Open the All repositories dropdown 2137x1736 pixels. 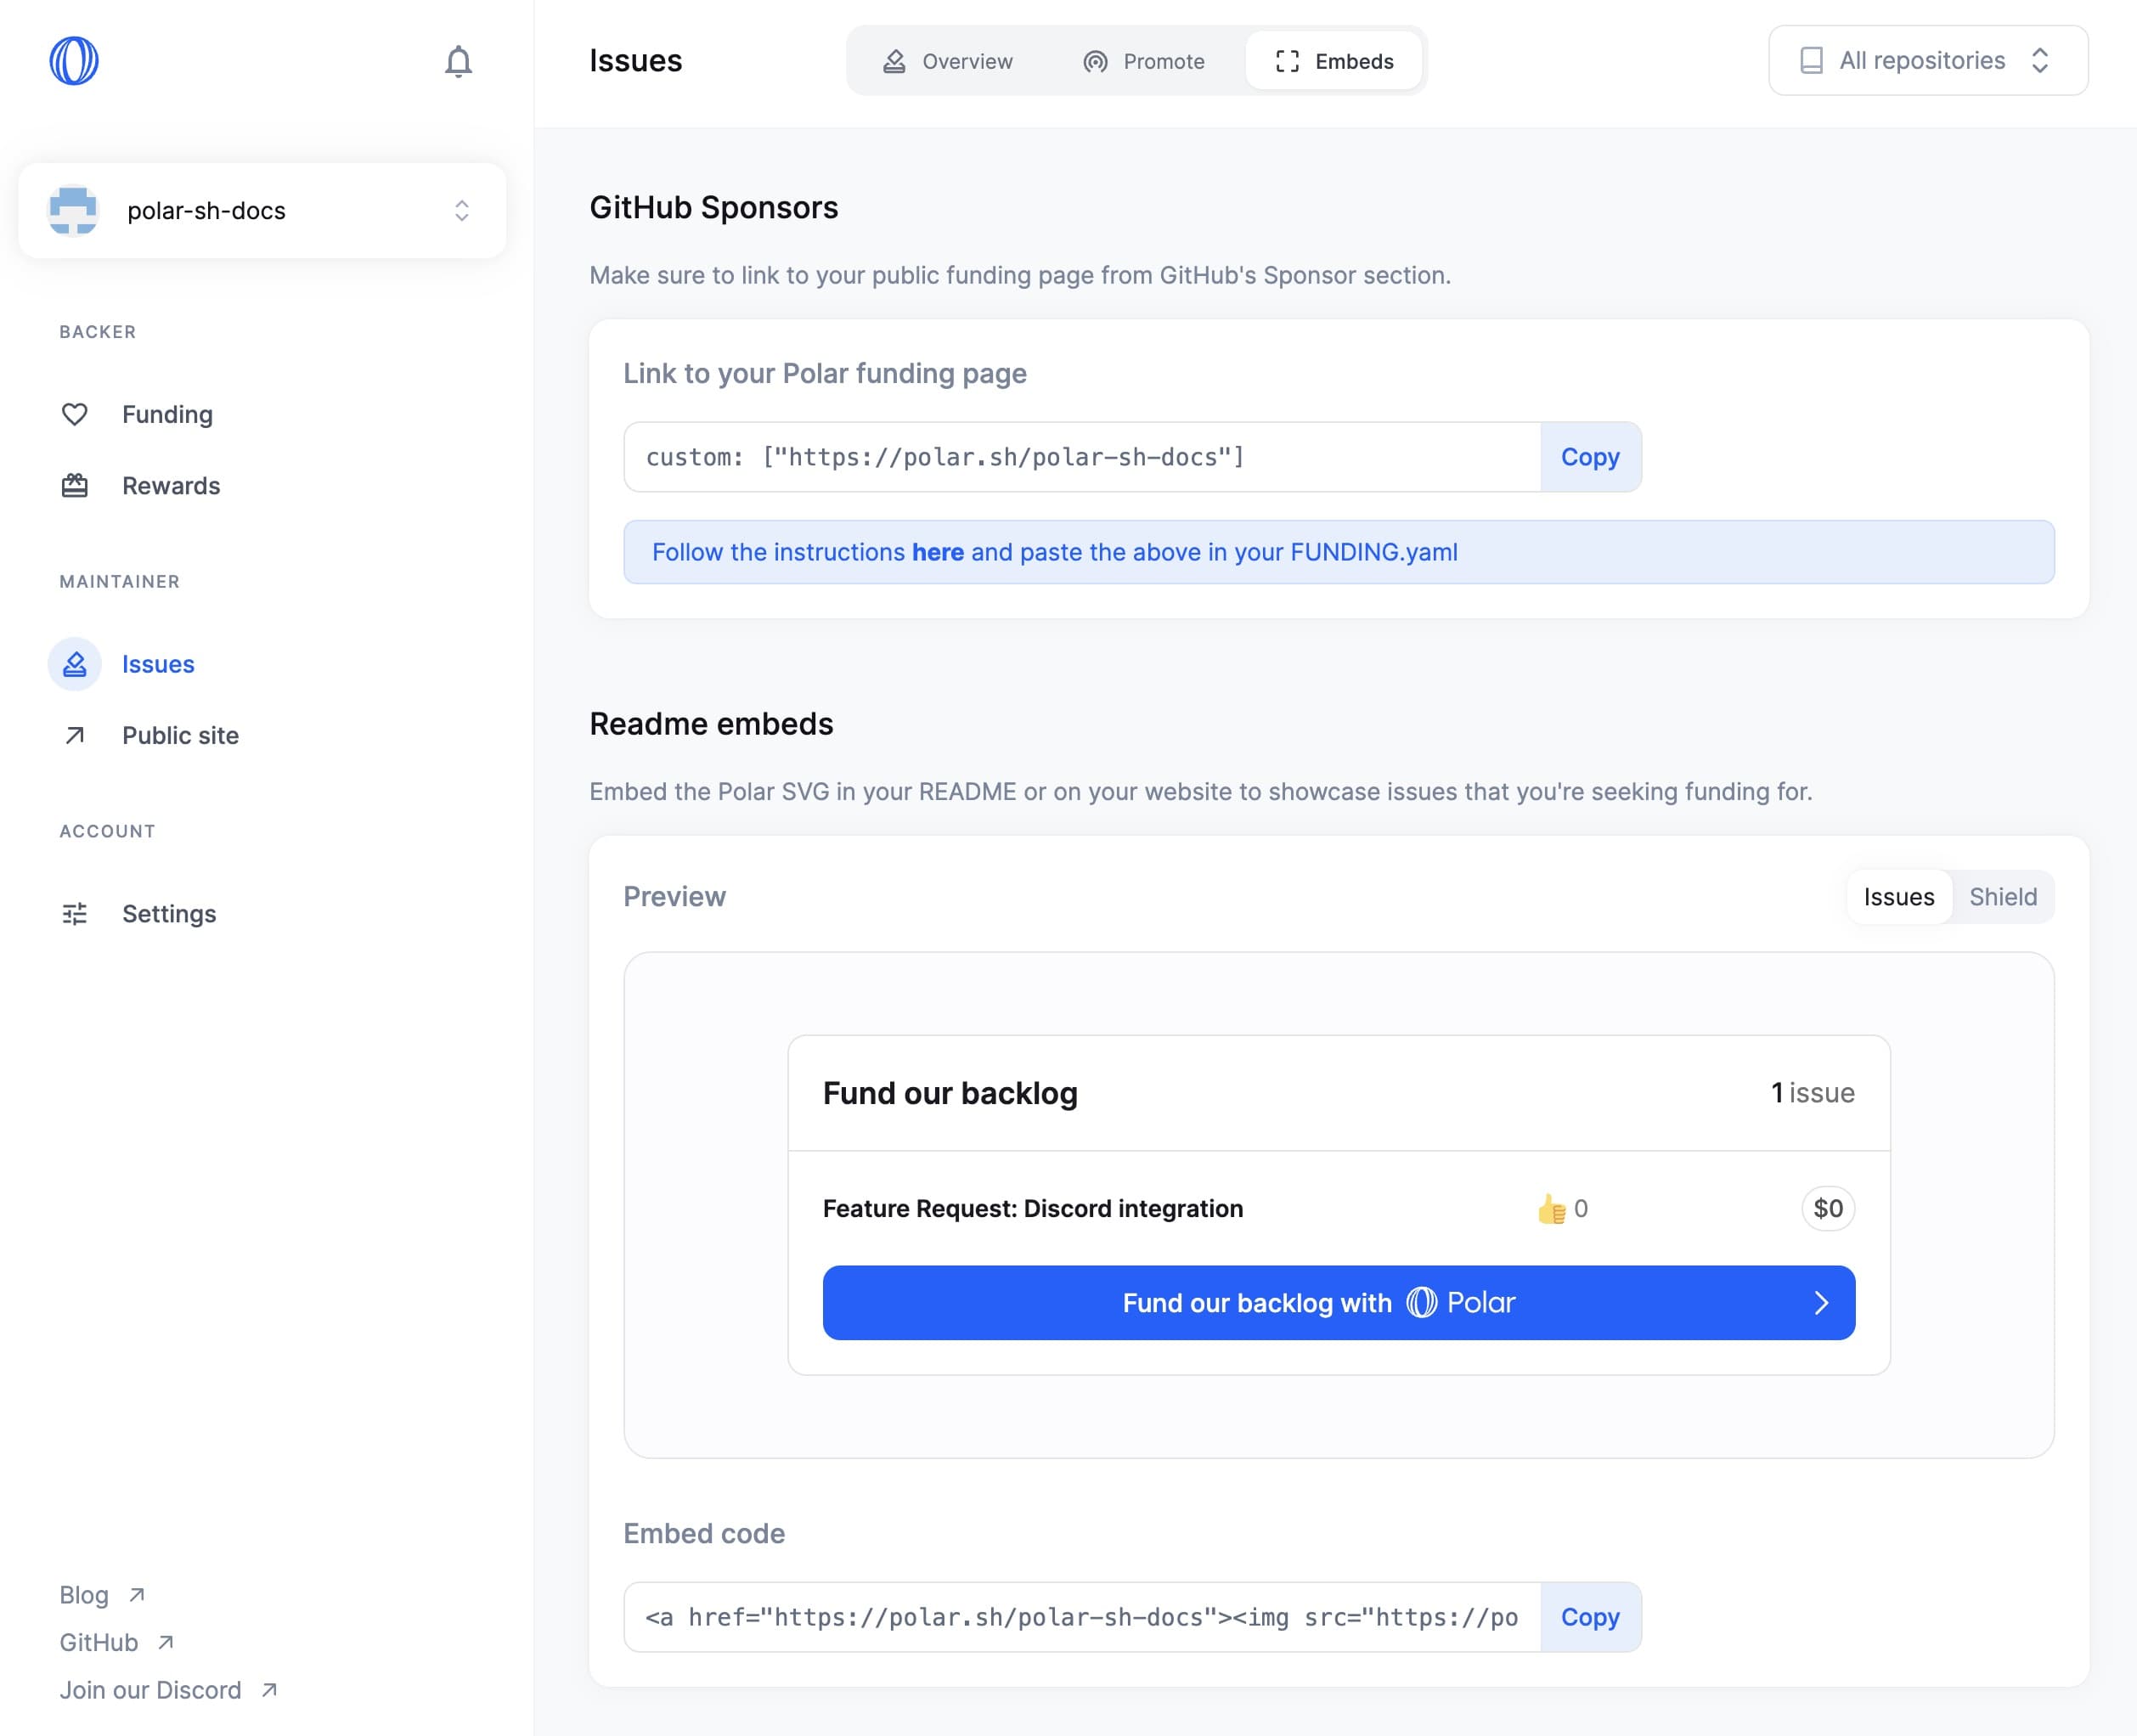(1927, 61)
